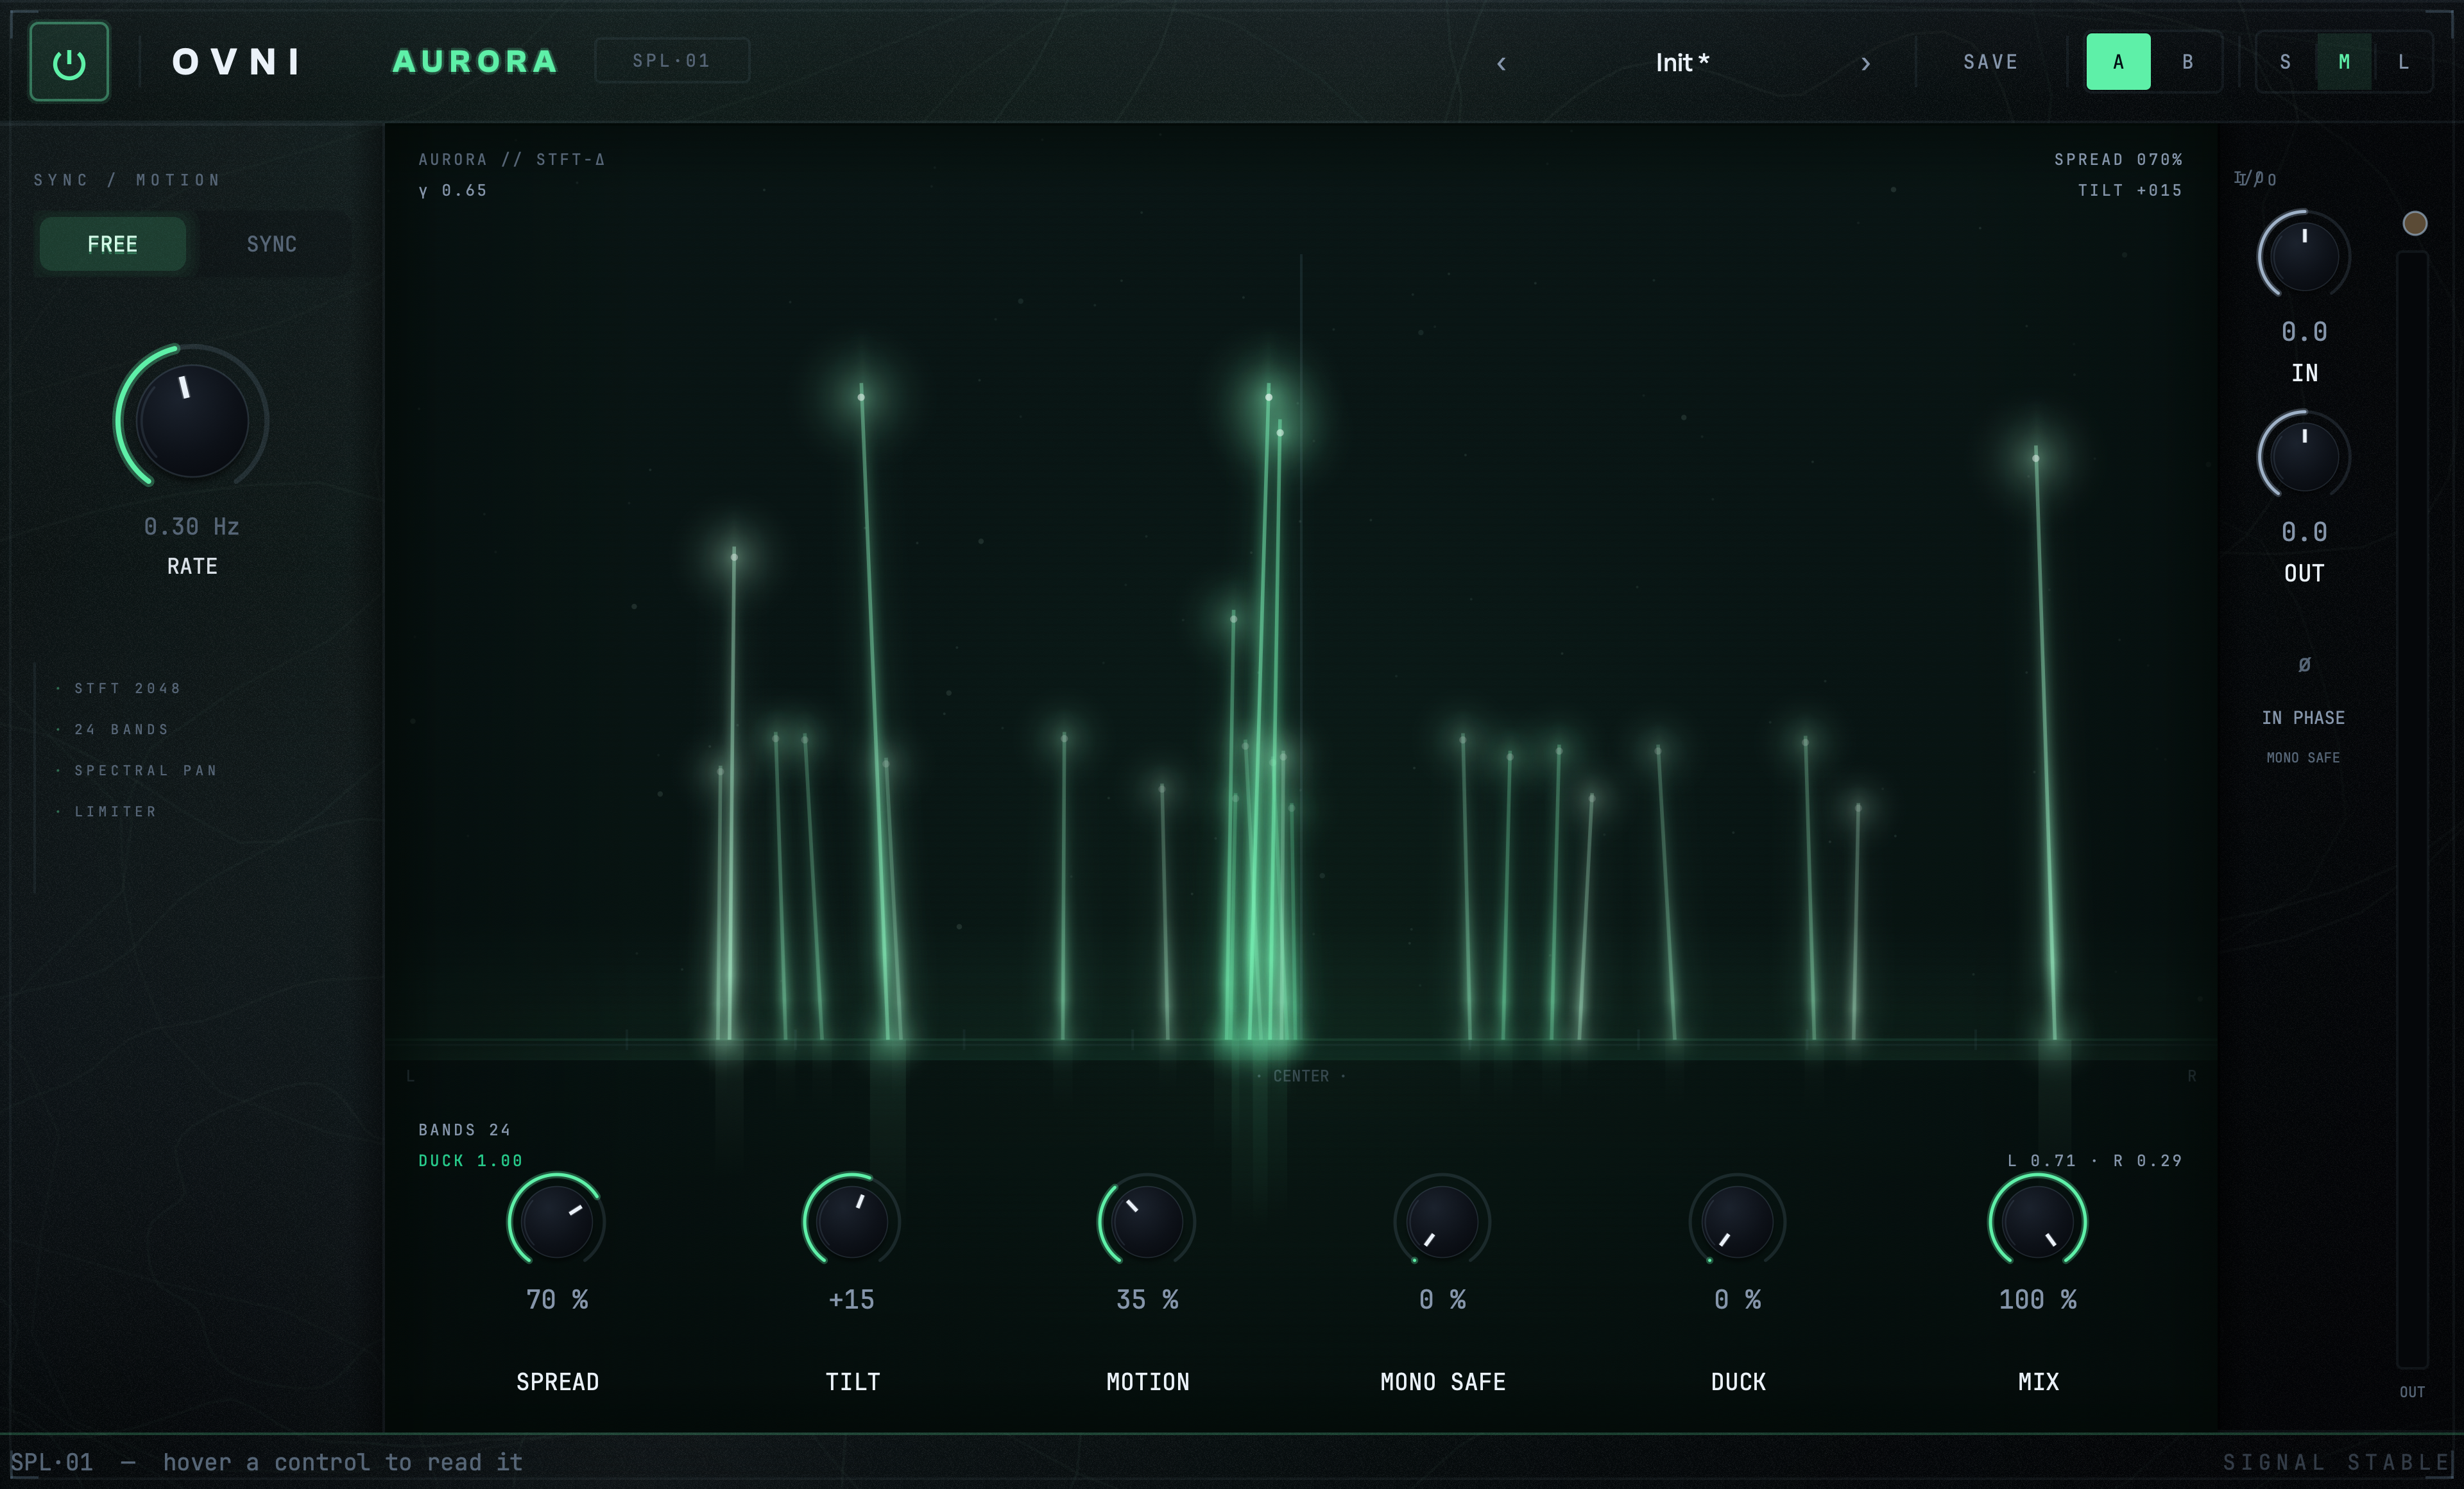Screen dimensions: 2464x1489
Task: Switch motion mode to FREE
Action: (112, 244)
